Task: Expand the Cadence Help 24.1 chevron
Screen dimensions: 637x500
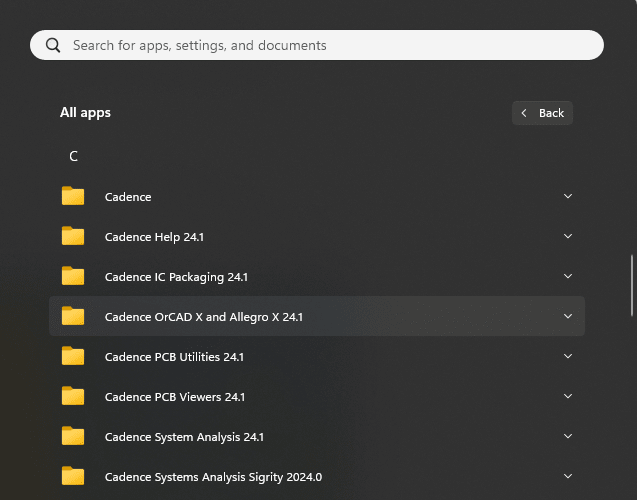Action: 568,236
